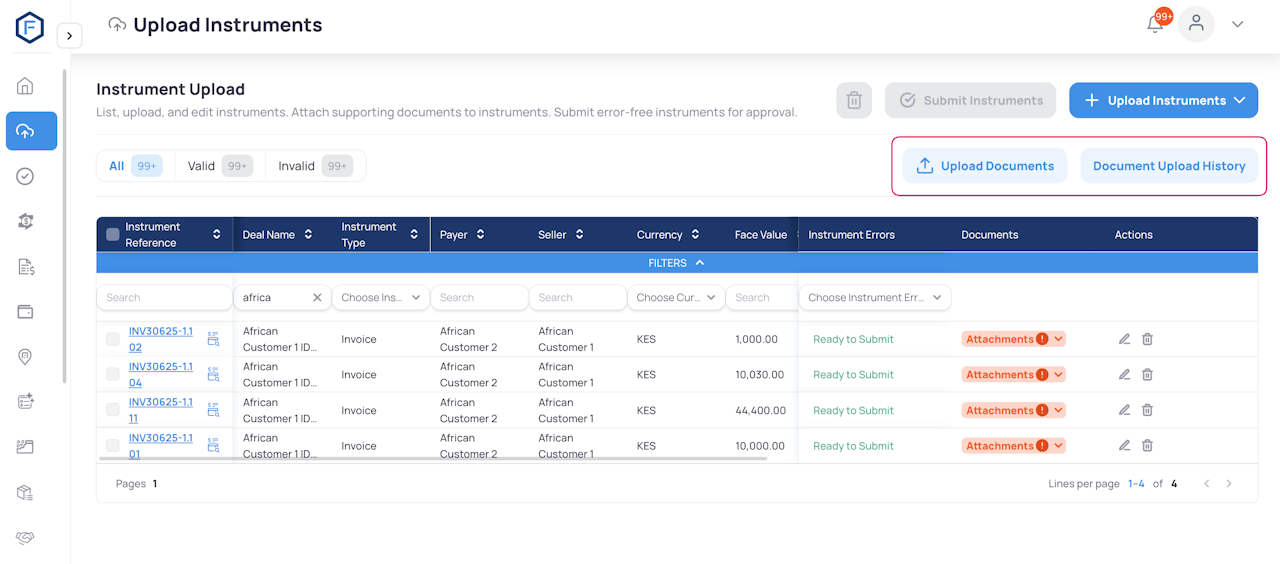The height and width of the screenshot is (564, 1280).
Task: Open the Choose Instrument Errors dropdown
Action: (x=874, y=297)
